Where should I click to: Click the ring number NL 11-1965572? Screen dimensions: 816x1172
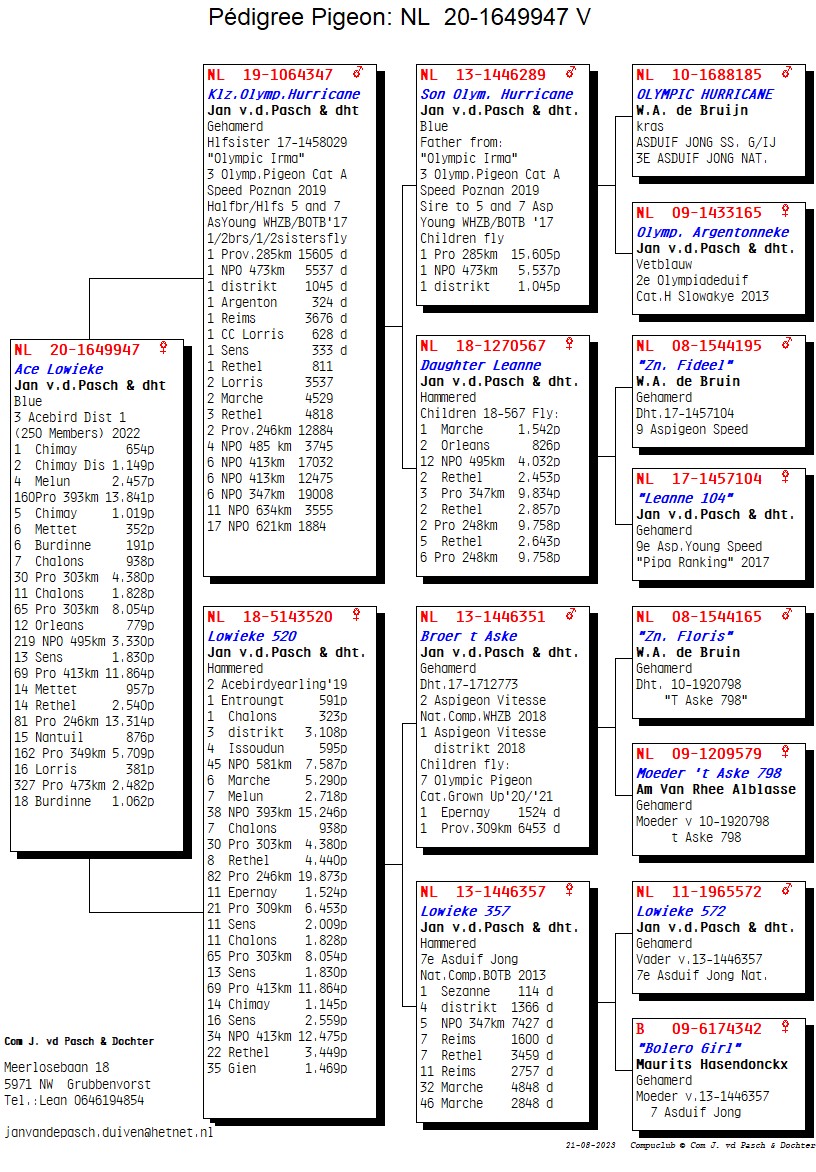tap(699, 891)
